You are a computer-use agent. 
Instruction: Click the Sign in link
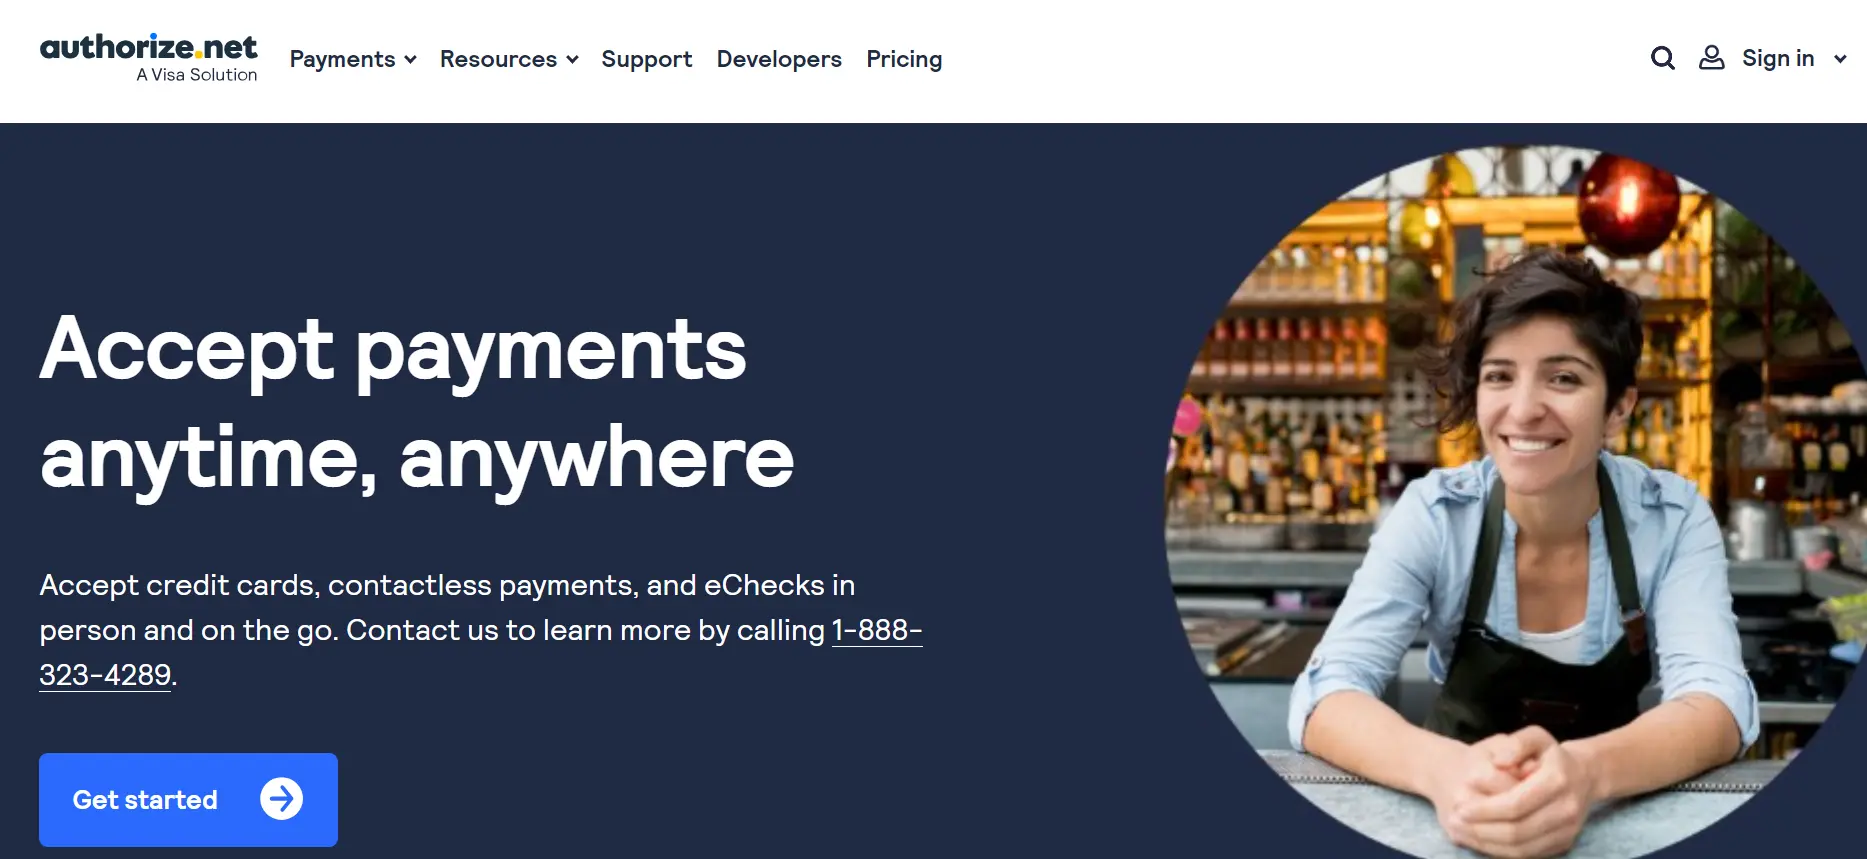click(1777, 58)
